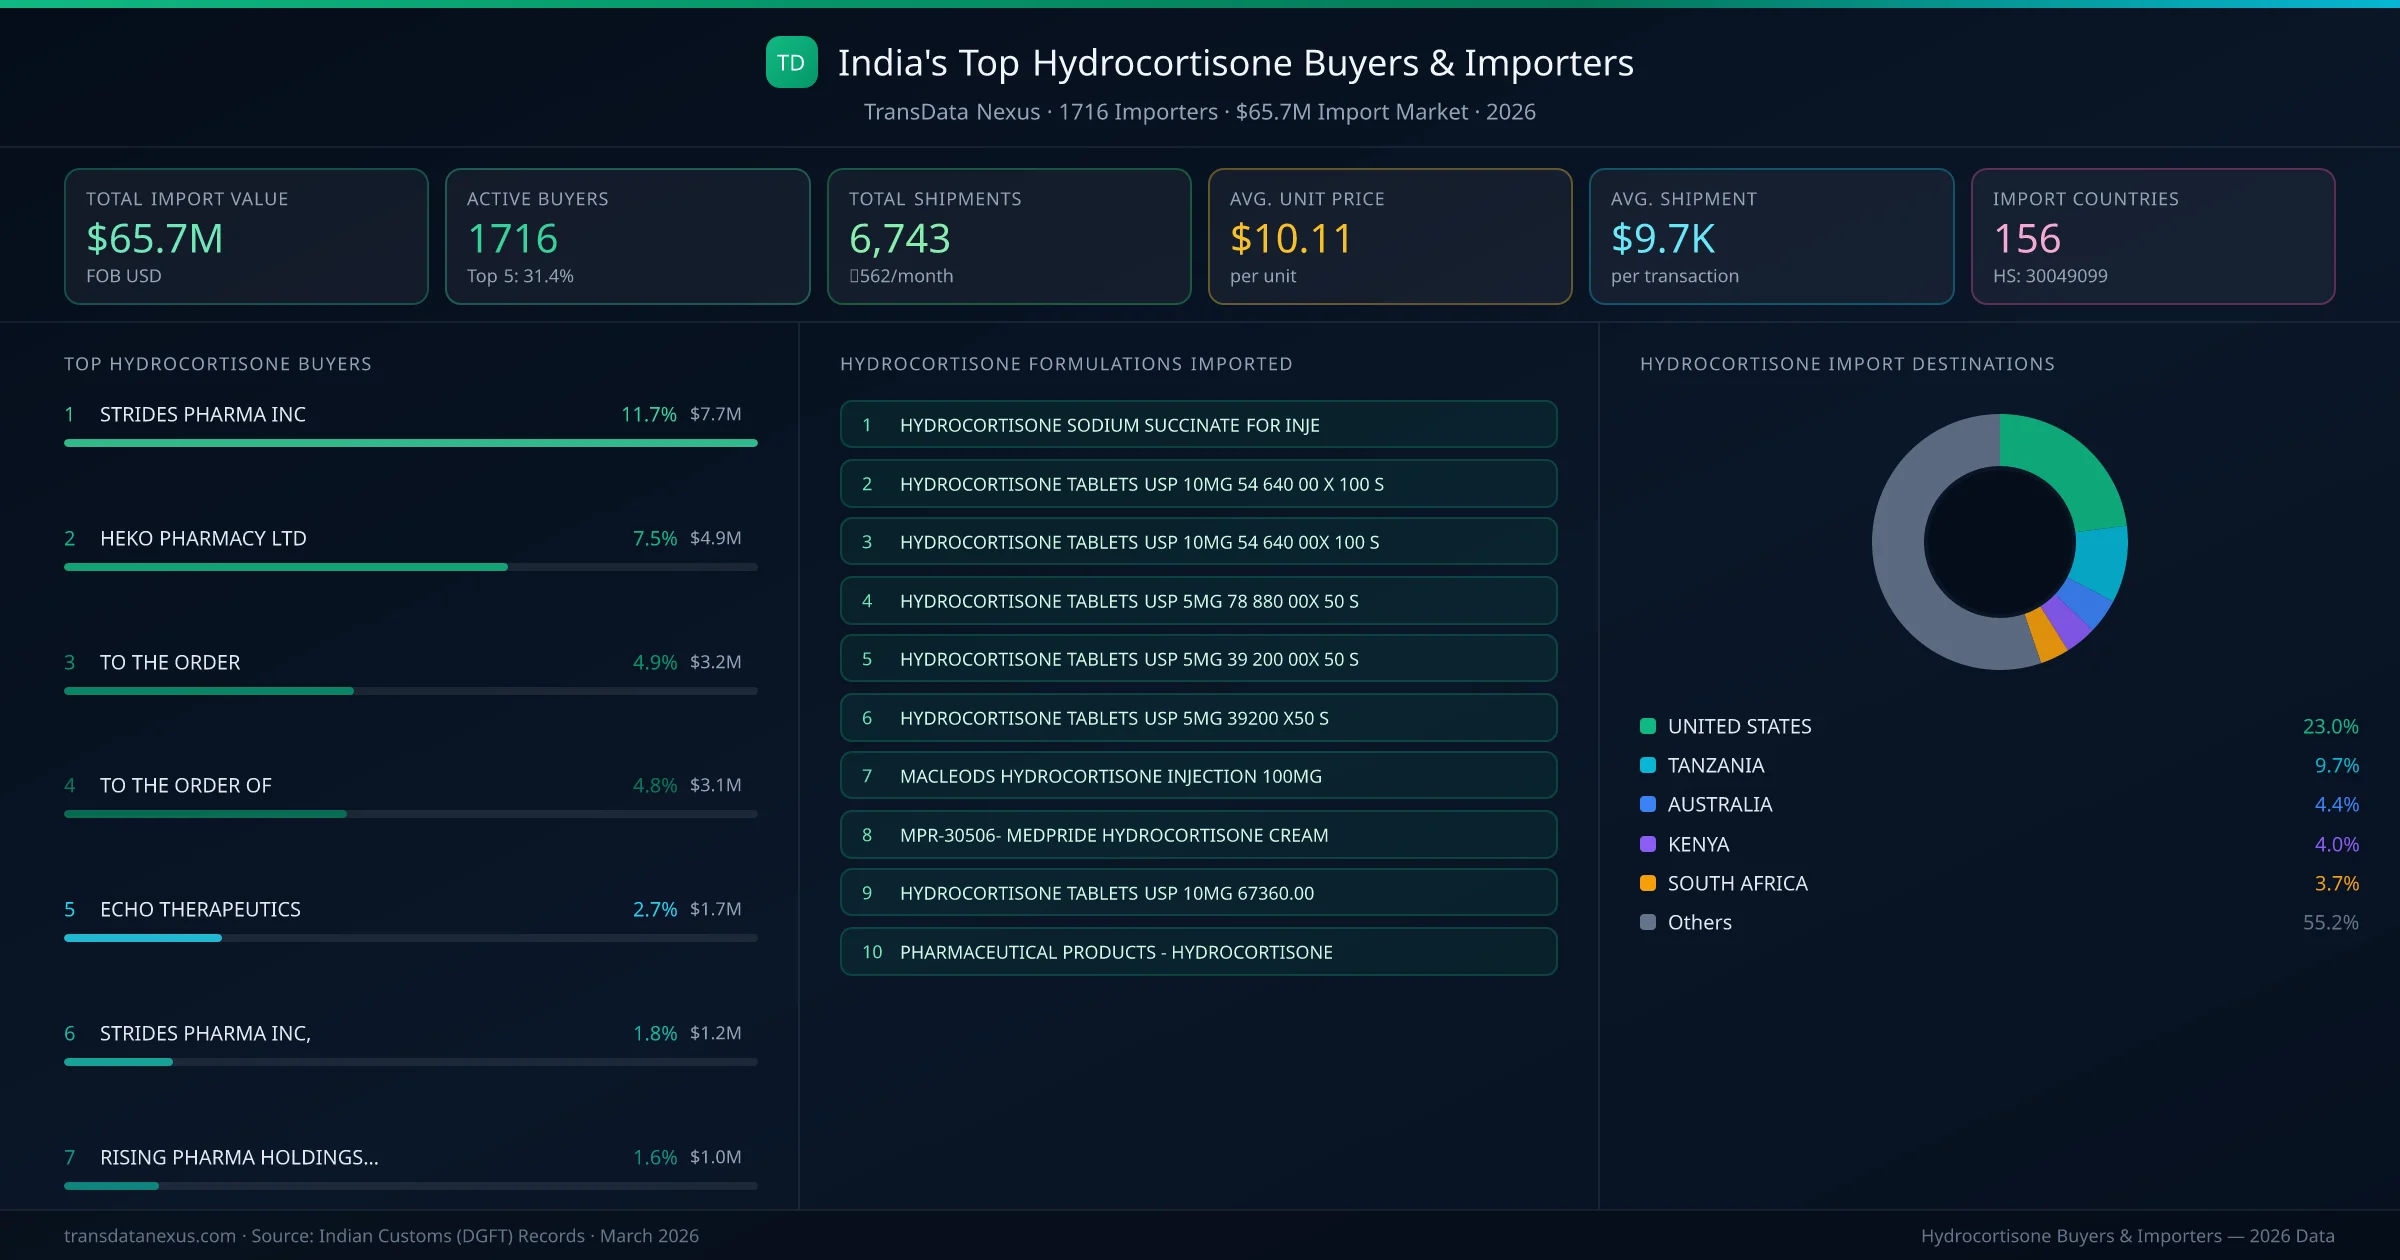Click the STRIDES PHARMA INC buyer entry
This screenshot has width=2400, height=1260.
(x=202, y=414)
